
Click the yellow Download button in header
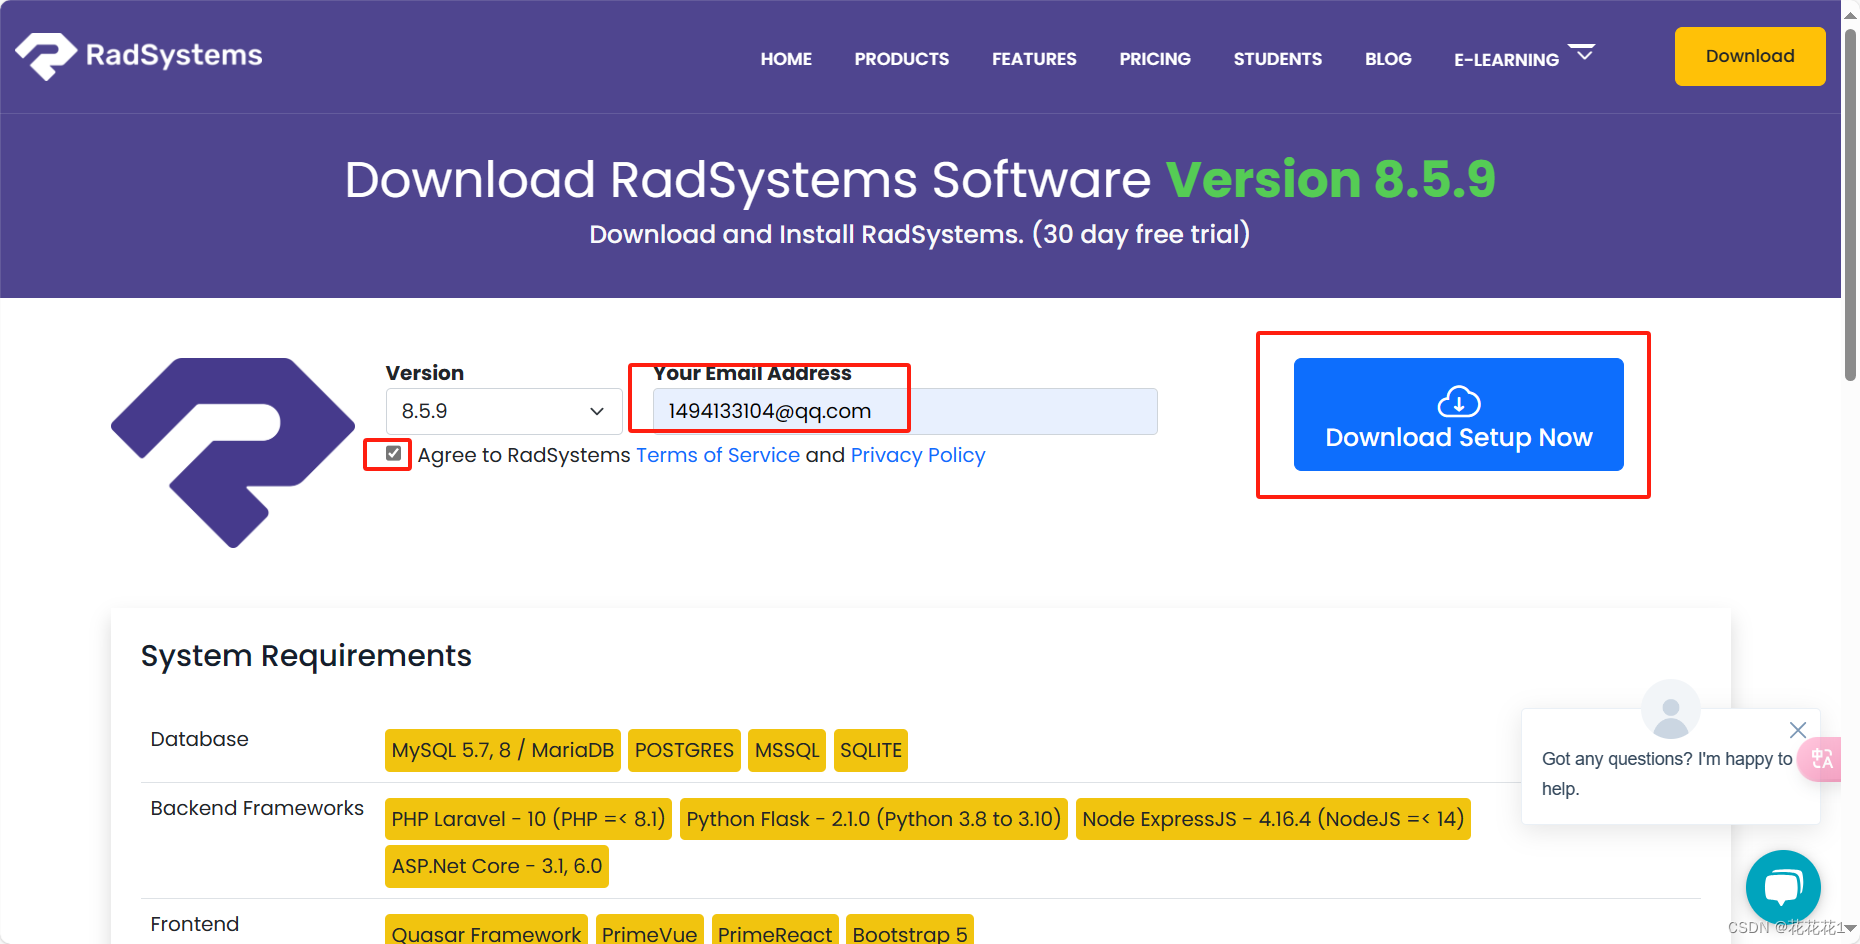1750,56
